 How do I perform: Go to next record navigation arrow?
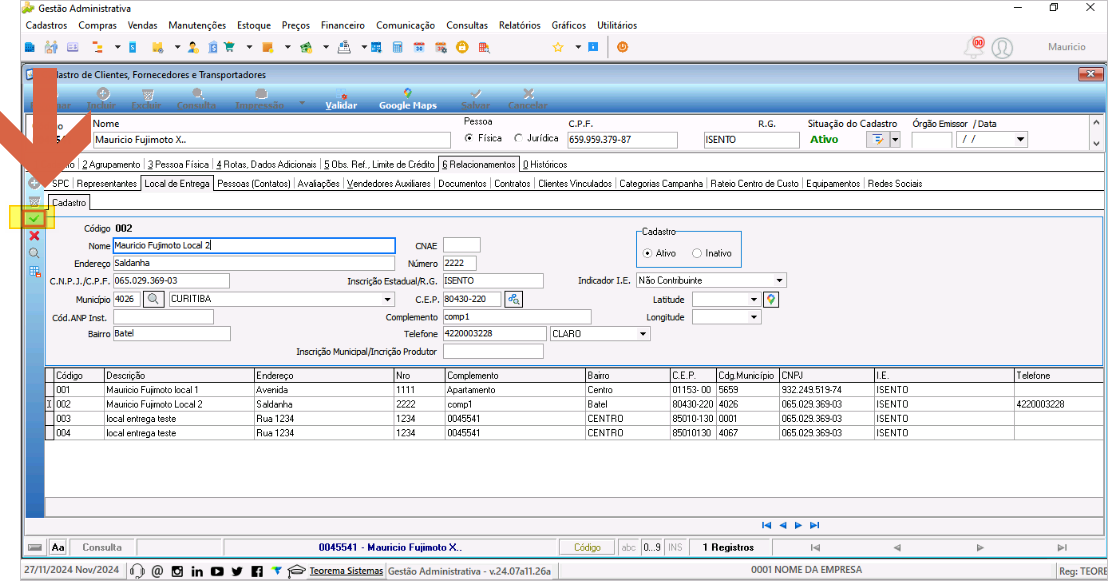pyautogui.click(x=799, y=525)
